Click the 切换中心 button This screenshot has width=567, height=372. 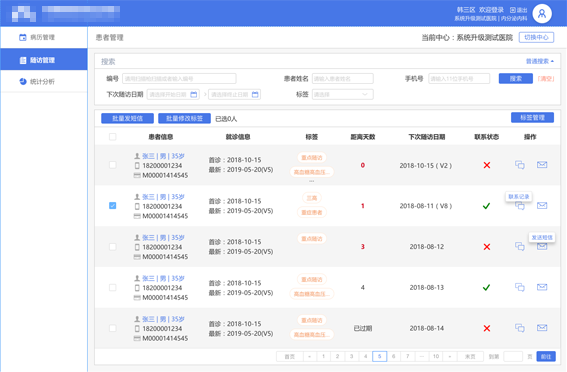536,37
